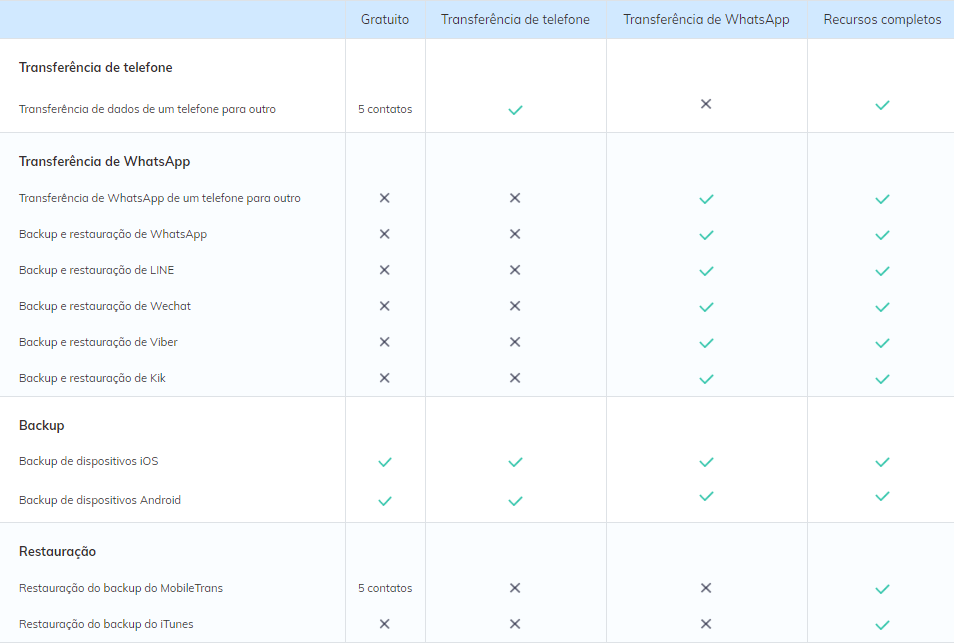Click the checkmark for phone data transfer under Recursos completos

(881, 105)
